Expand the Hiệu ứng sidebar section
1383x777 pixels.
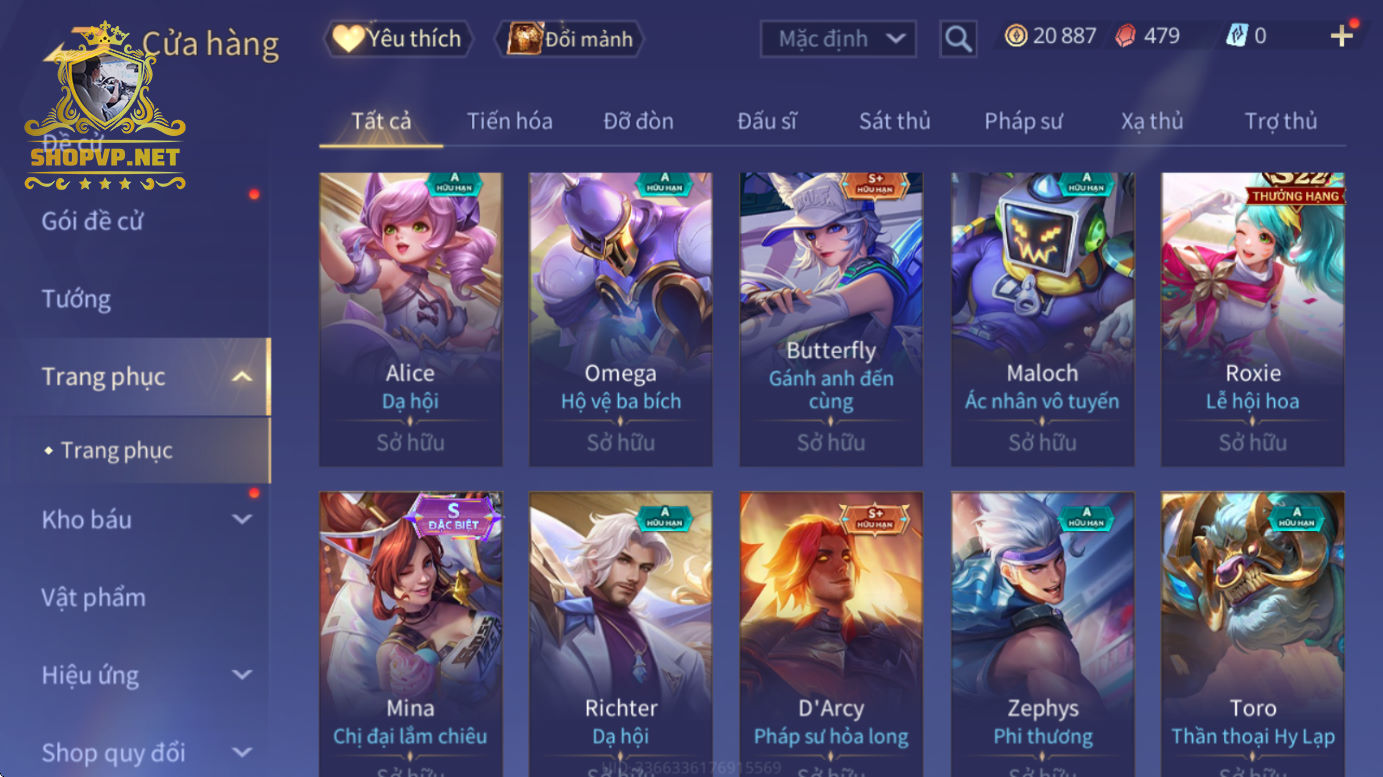[x=241, y=675]
